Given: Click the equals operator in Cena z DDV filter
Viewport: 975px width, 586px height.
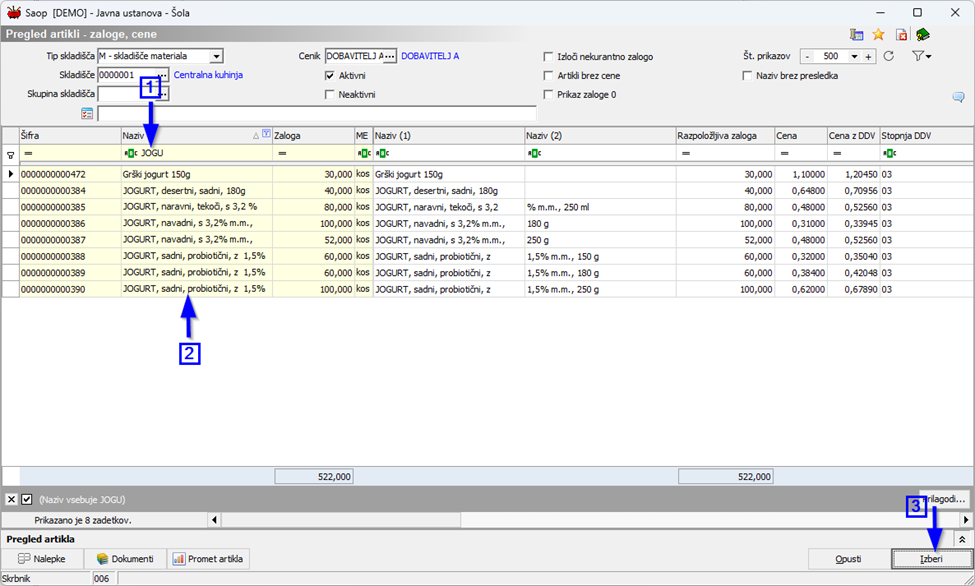Looking at the screenshot, I should coord(837,153).
